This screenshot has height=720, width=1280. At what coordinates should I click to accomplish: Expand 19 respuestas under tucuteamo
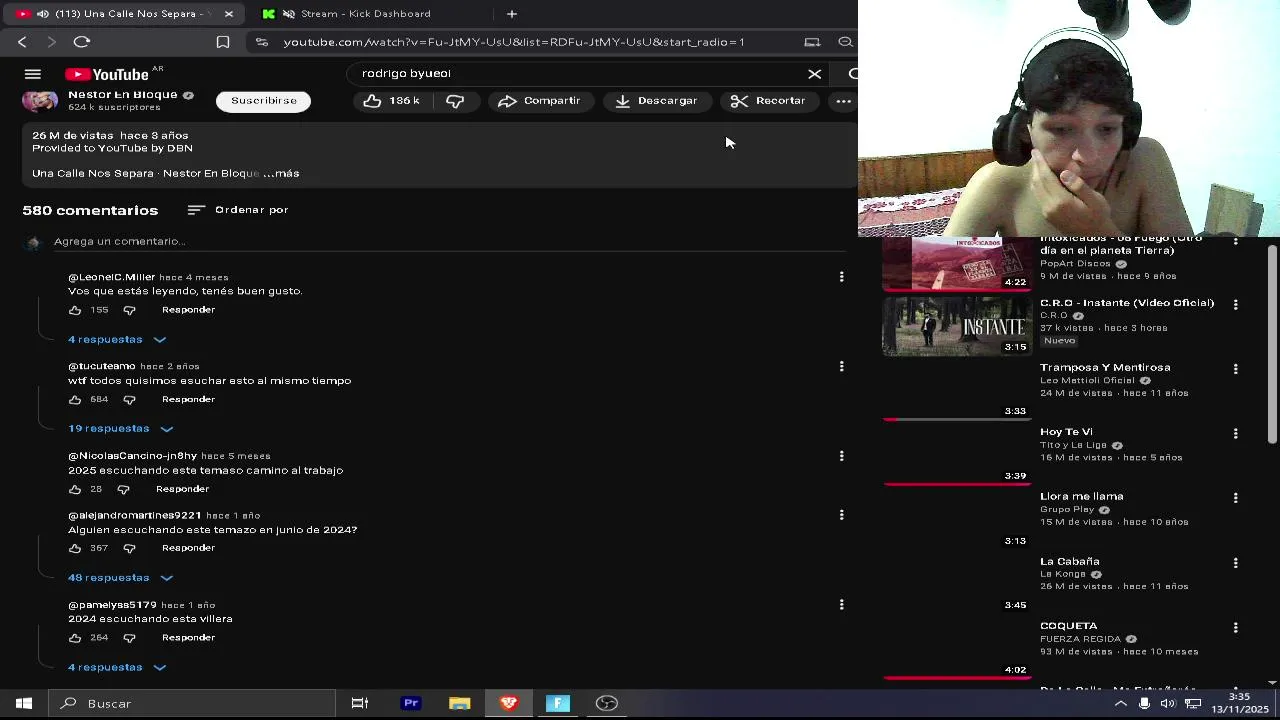tap(121, 429)
